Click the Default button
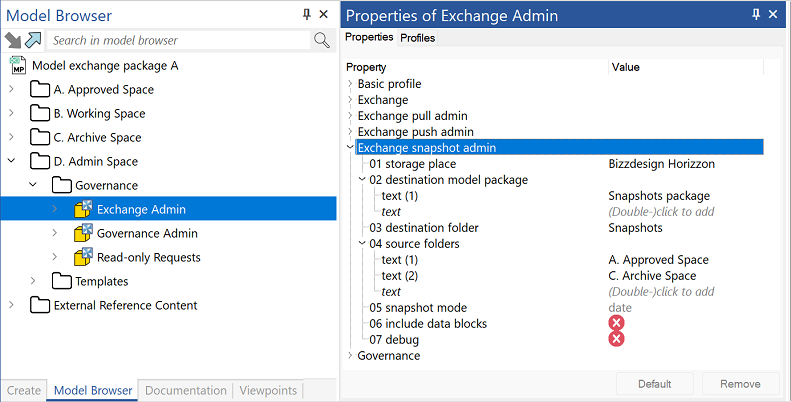The image size is (791, 402). [x=654, y=384]
